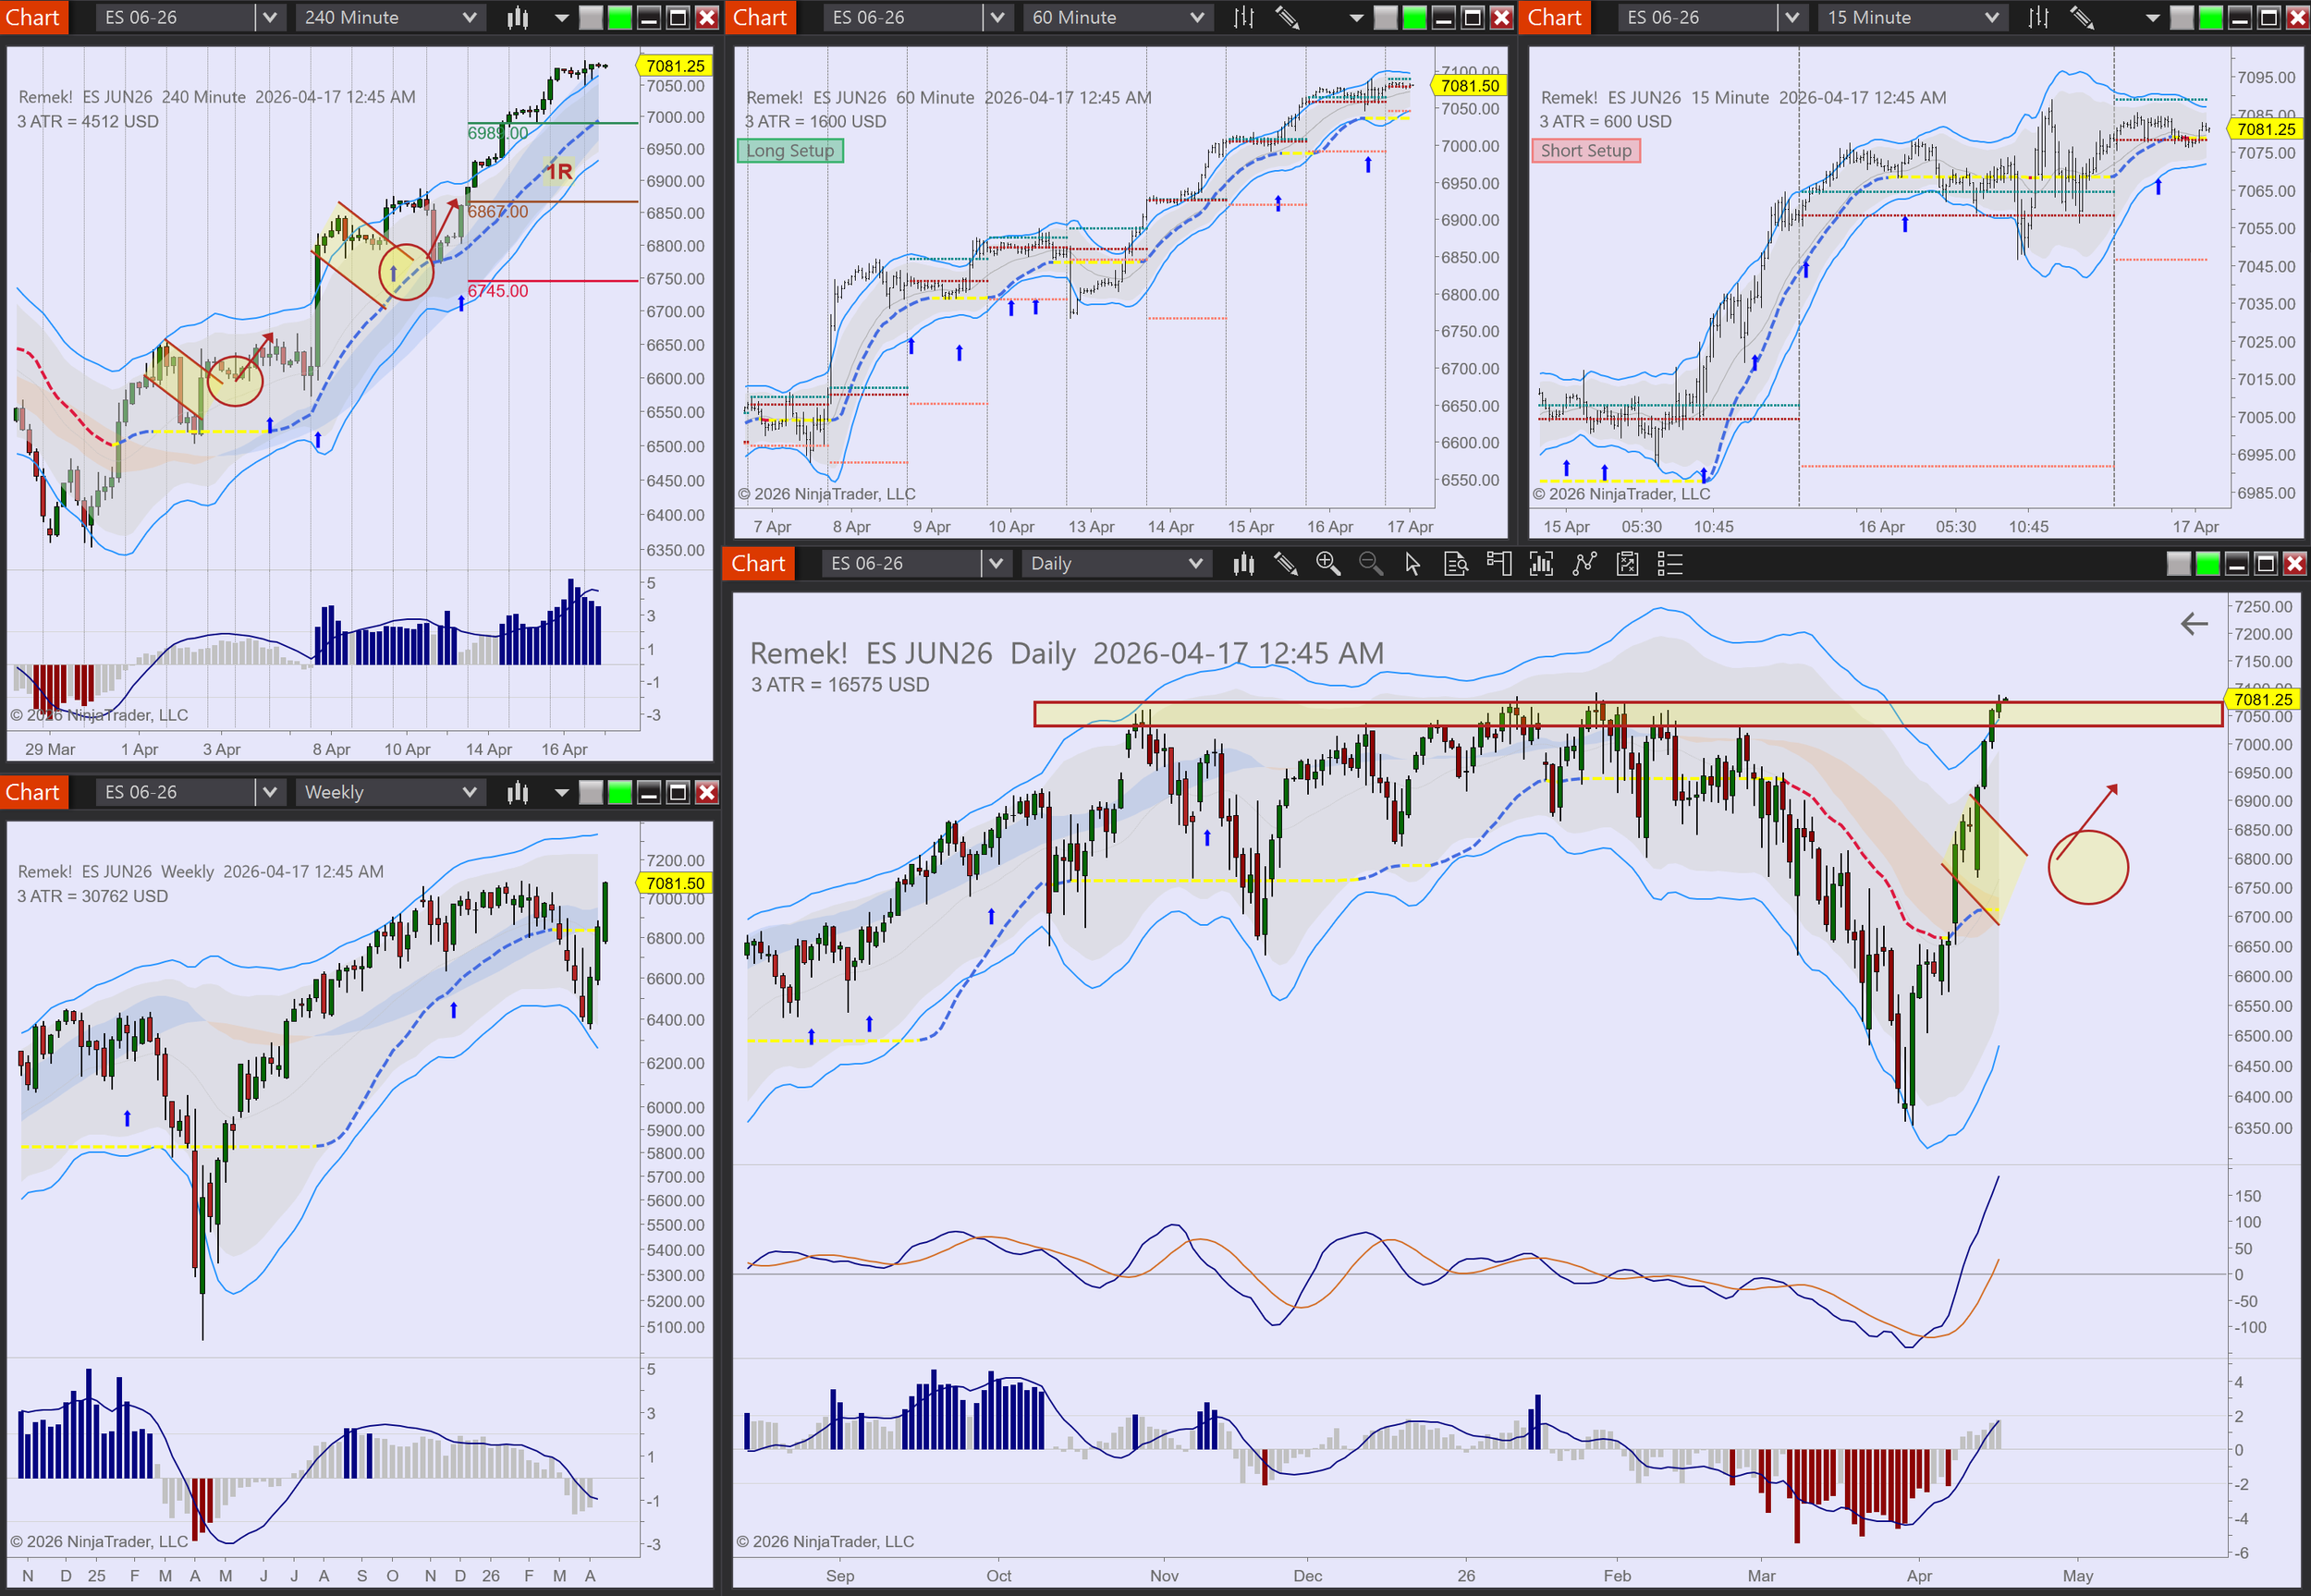
Task: Click the Short Setup label on 15 Minute chart
Action: click(1585, 151)
